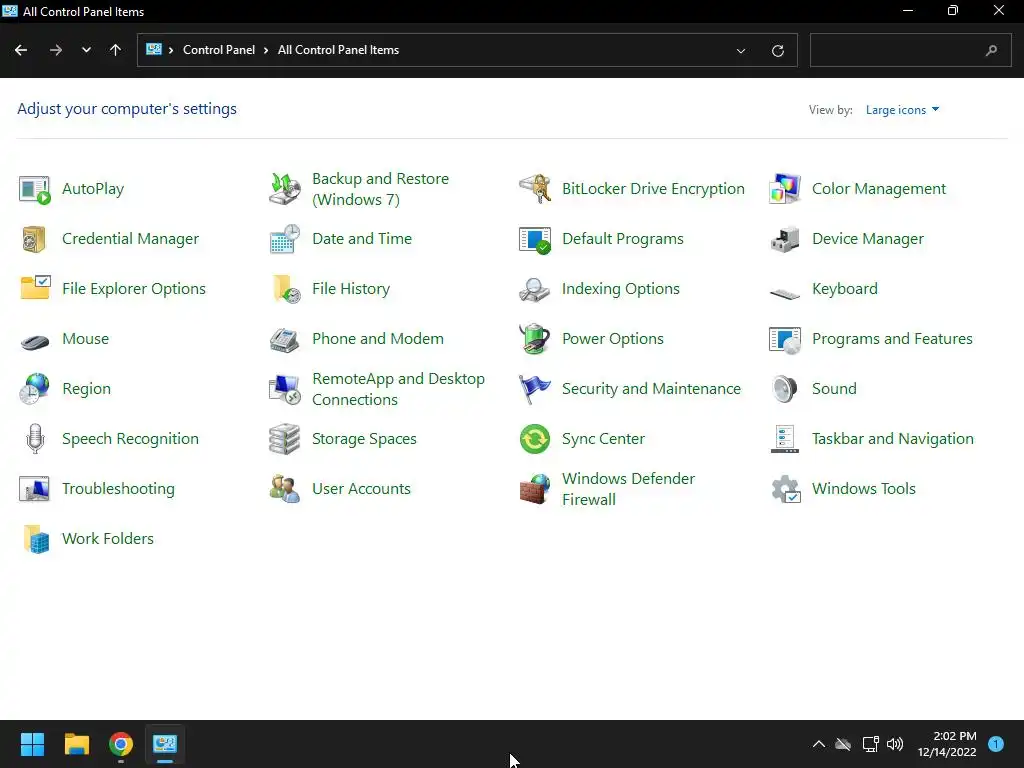Viewport: 1024px width, 768px height.
Task: Click the Default Programs icon
Action: point(535,240)
